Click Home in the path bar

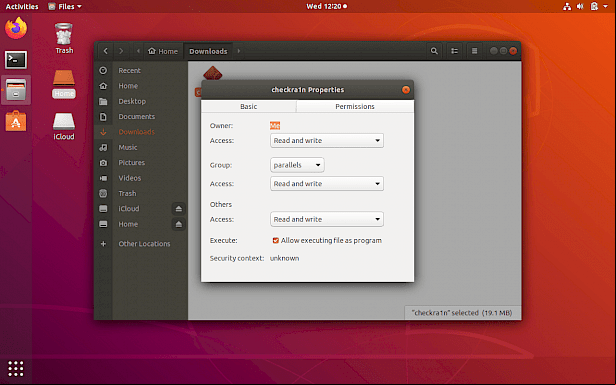click(163, 51)
